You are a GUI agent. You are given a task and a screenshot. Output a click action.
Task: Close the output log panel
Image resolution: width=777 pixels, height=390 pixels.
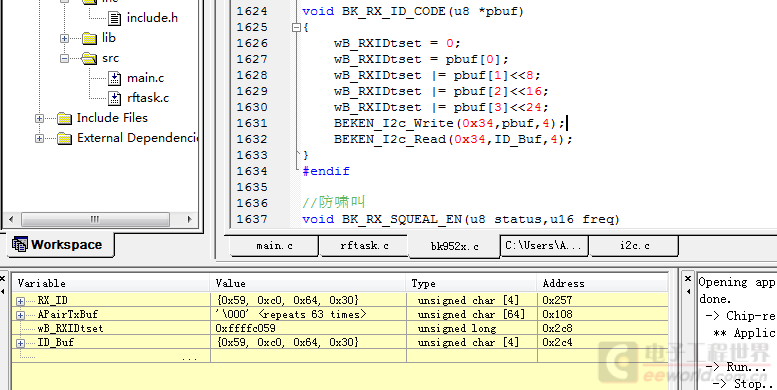(688, 279)
